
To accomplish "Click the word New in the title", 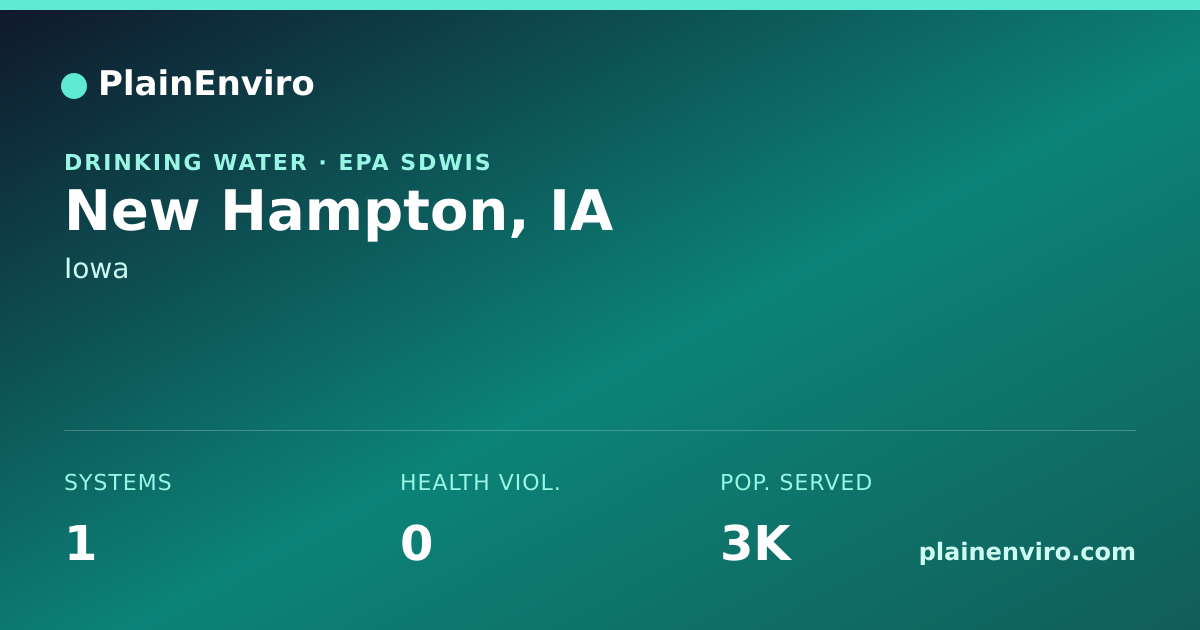I will point(132,212).
